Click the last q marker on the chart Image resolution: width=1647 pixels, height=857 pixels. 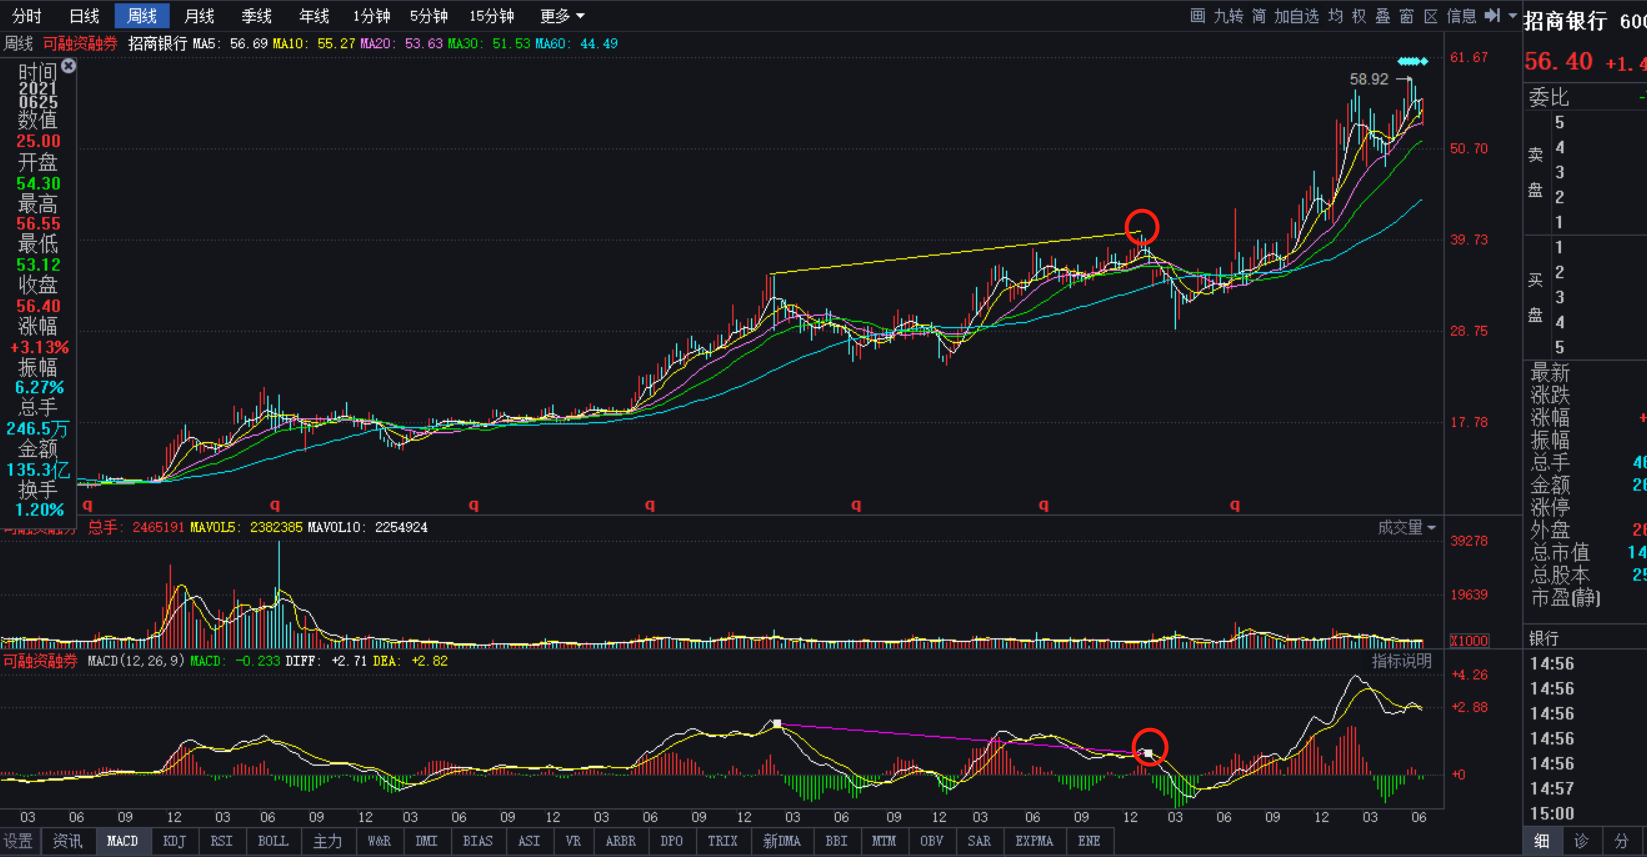[x=1235, y=505]
